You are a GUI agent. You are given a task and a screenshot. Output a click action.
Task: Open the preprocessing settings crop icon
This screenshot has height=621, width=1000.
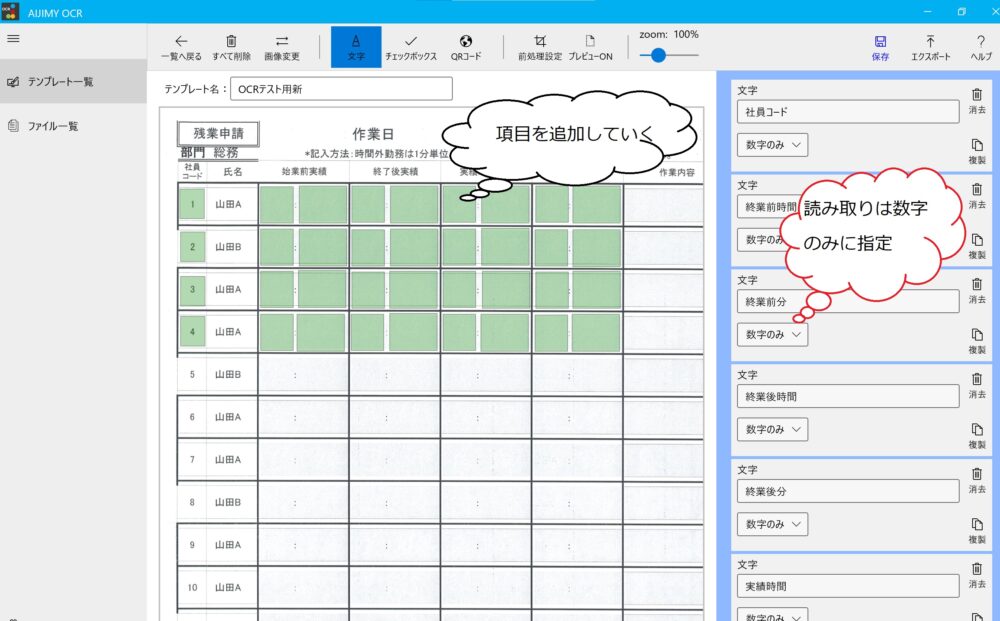[540, 41]
